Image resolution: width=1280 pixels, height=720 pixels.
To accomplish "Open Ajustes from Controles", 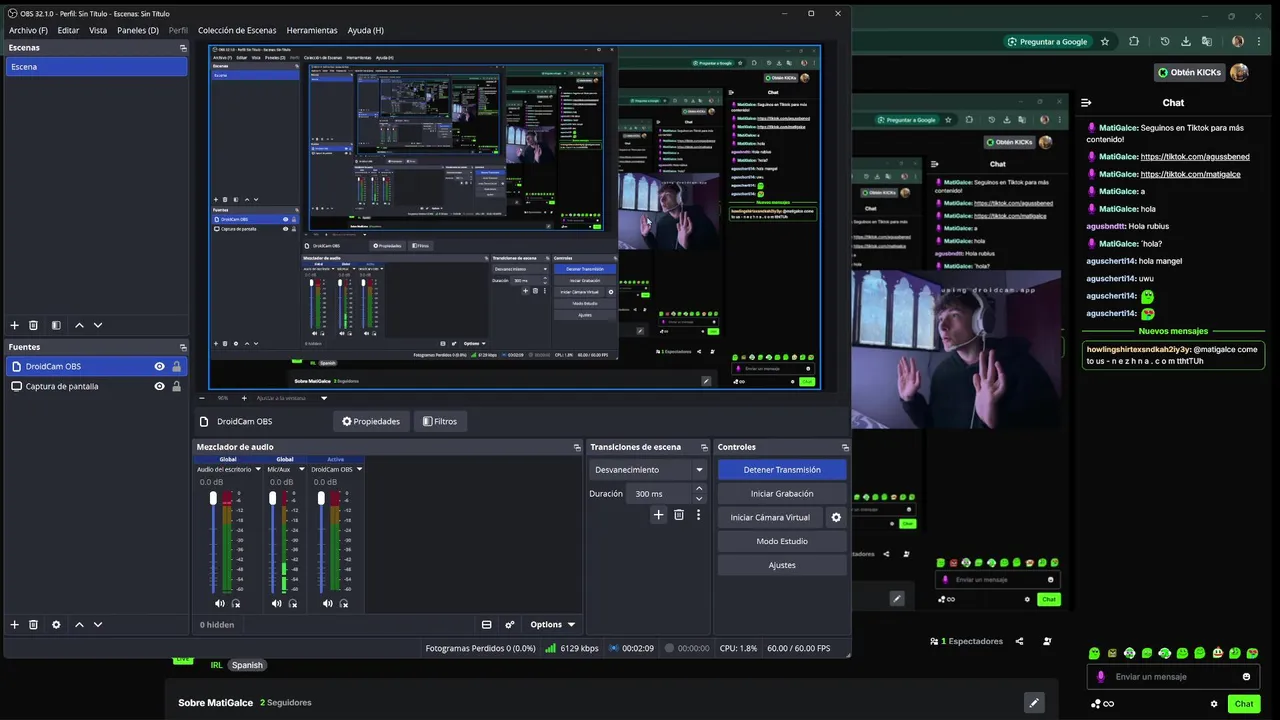I will click(782, 565).
